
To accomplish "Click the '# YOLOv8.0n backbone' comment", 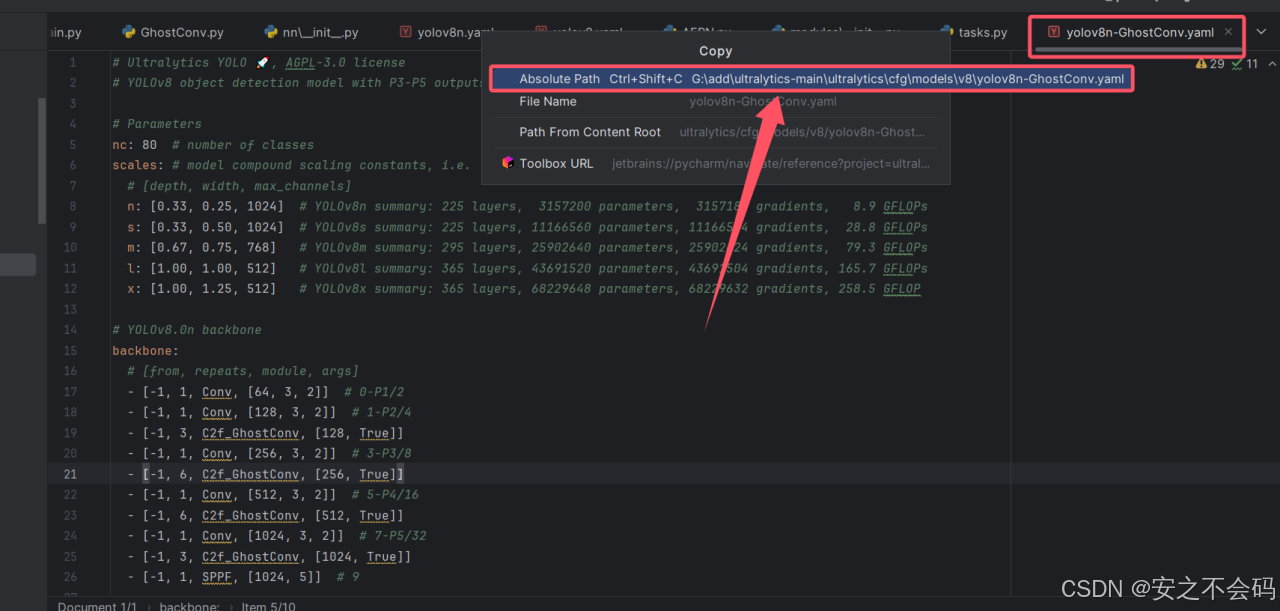I will 187,330.
